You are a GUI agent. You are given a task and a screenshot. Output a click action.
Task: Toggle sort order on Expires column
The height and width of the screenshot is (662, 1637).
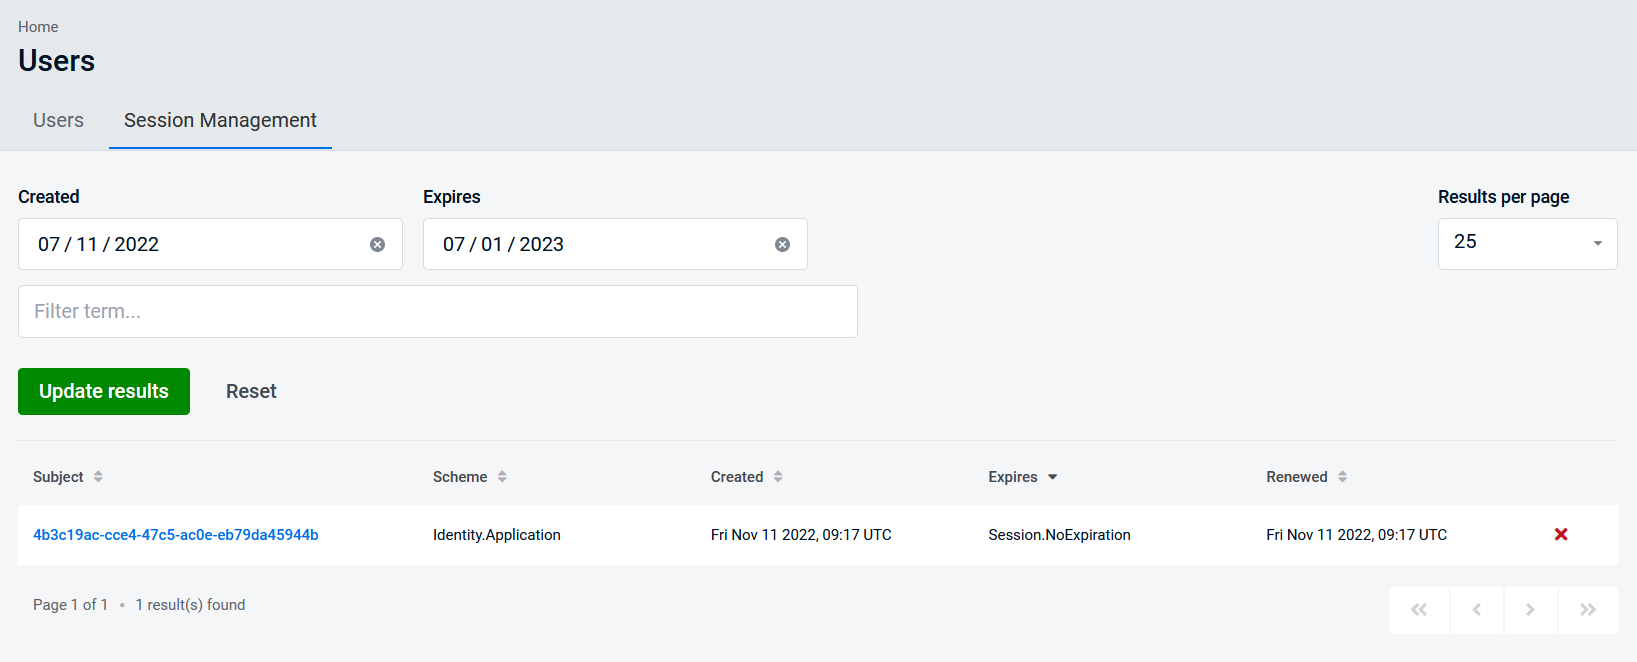1022,477
